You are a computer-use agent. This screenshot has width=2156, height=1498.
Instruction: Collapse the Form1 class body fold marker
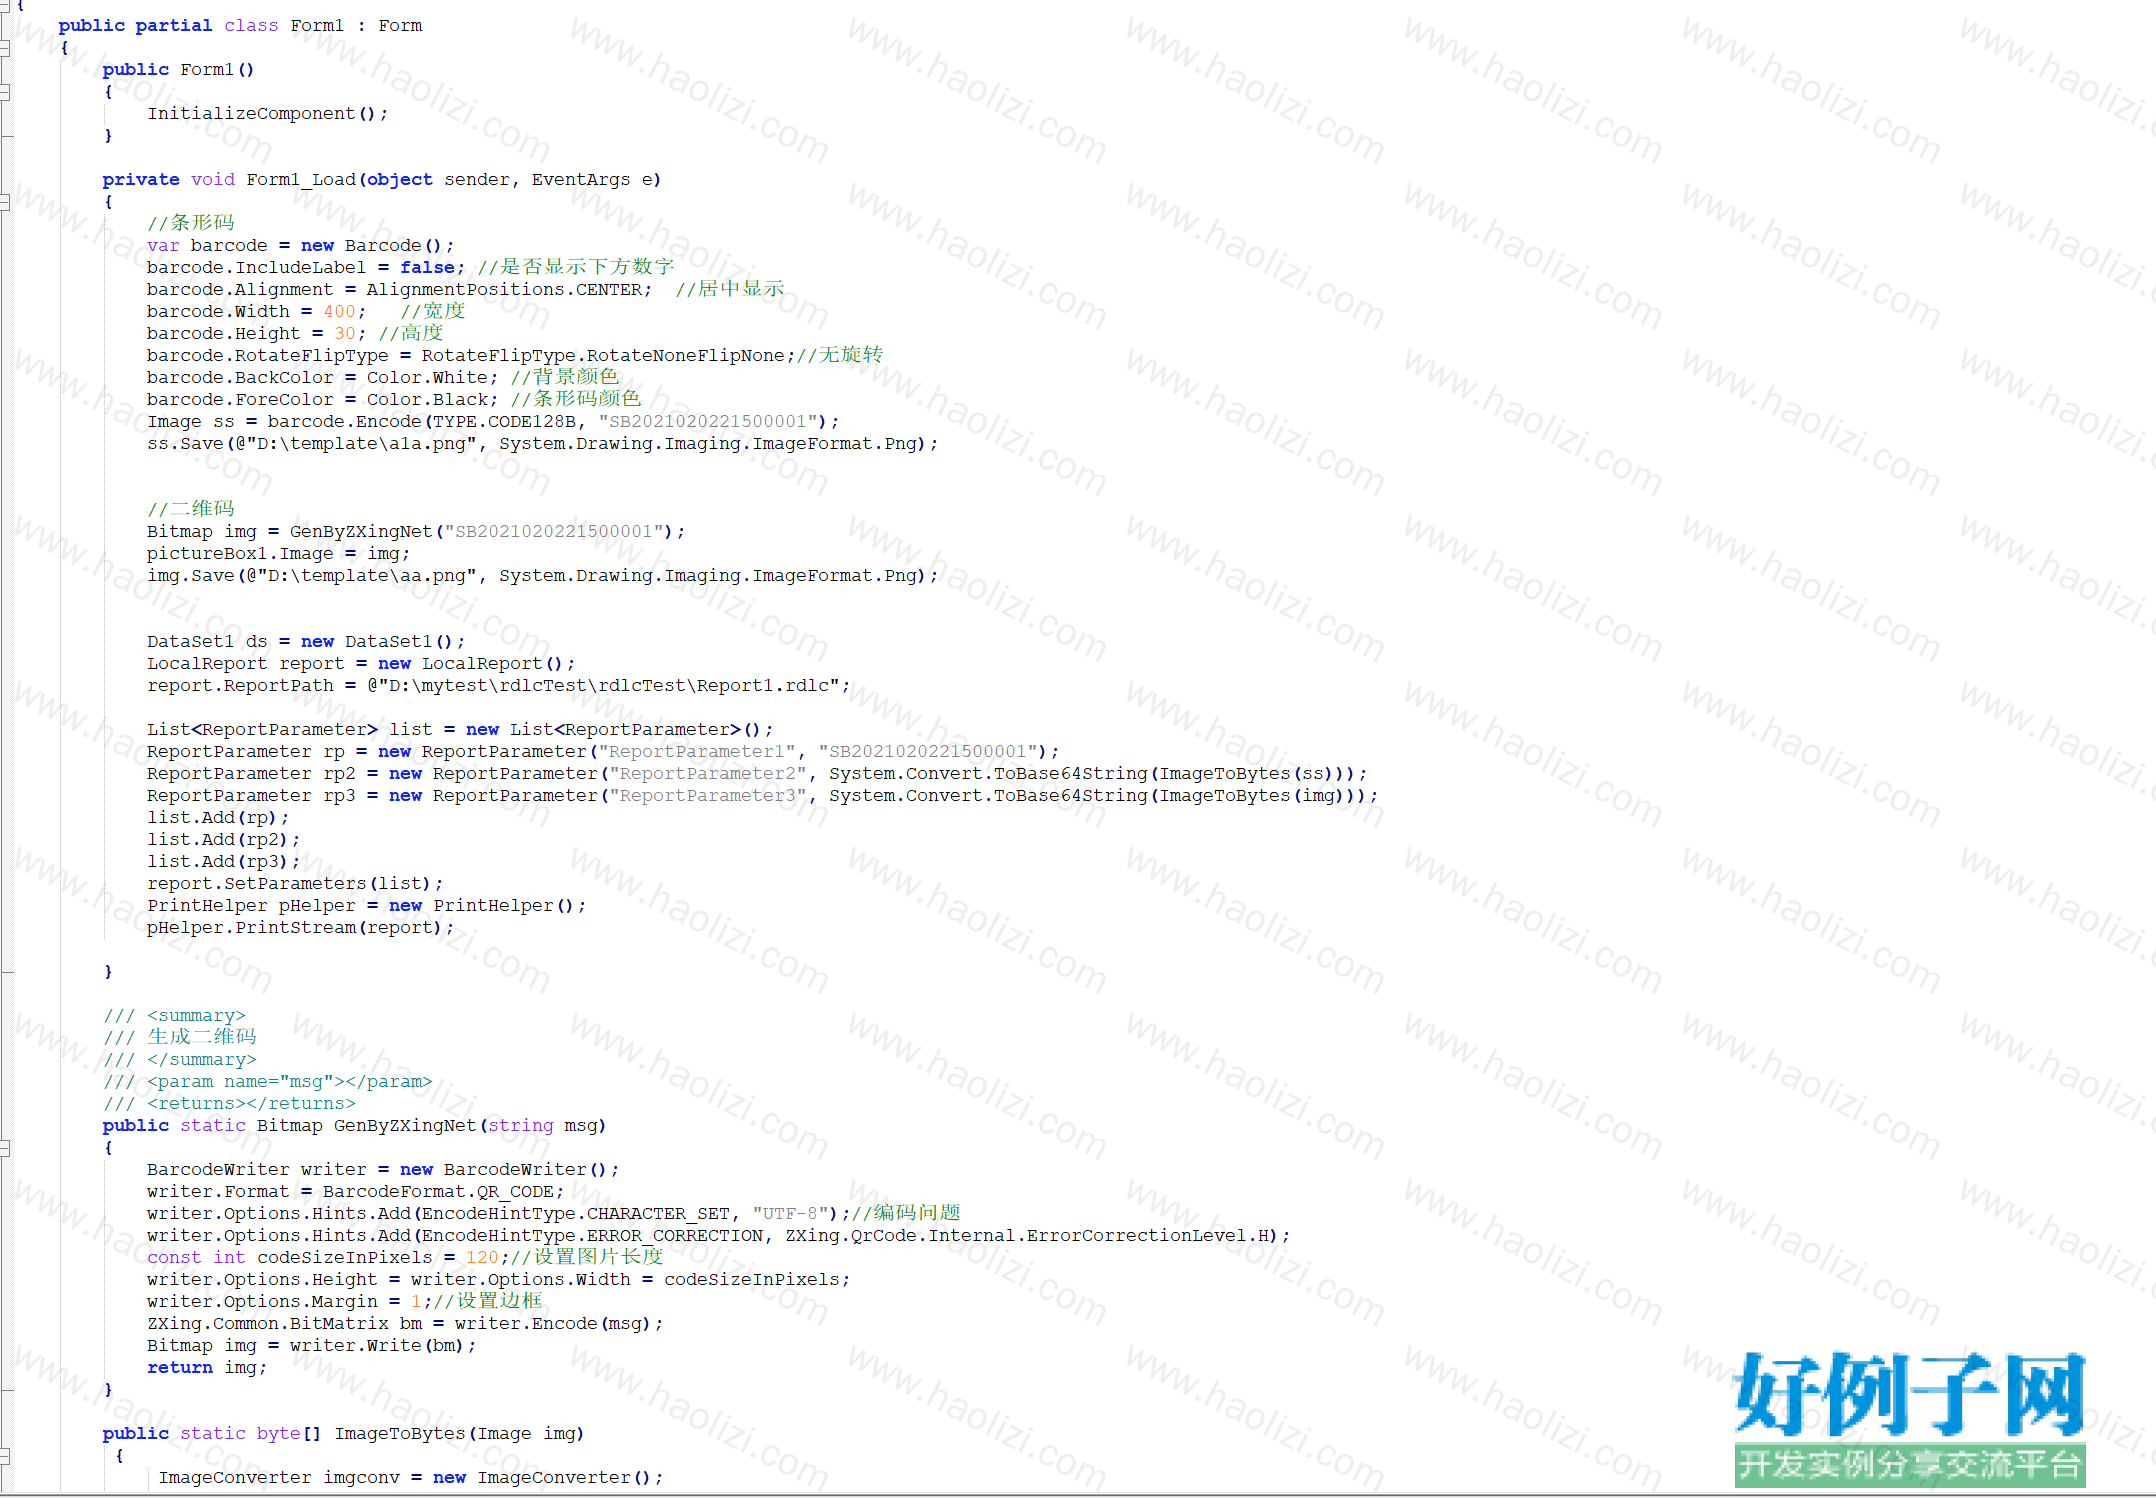click(5, 47)
